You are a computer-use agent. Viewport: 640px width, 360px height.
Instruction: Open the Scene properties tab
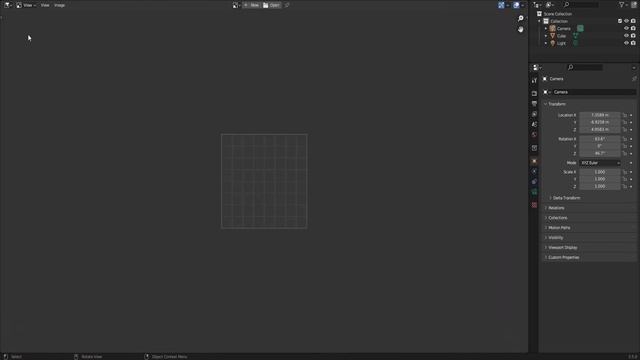point(534,124)
